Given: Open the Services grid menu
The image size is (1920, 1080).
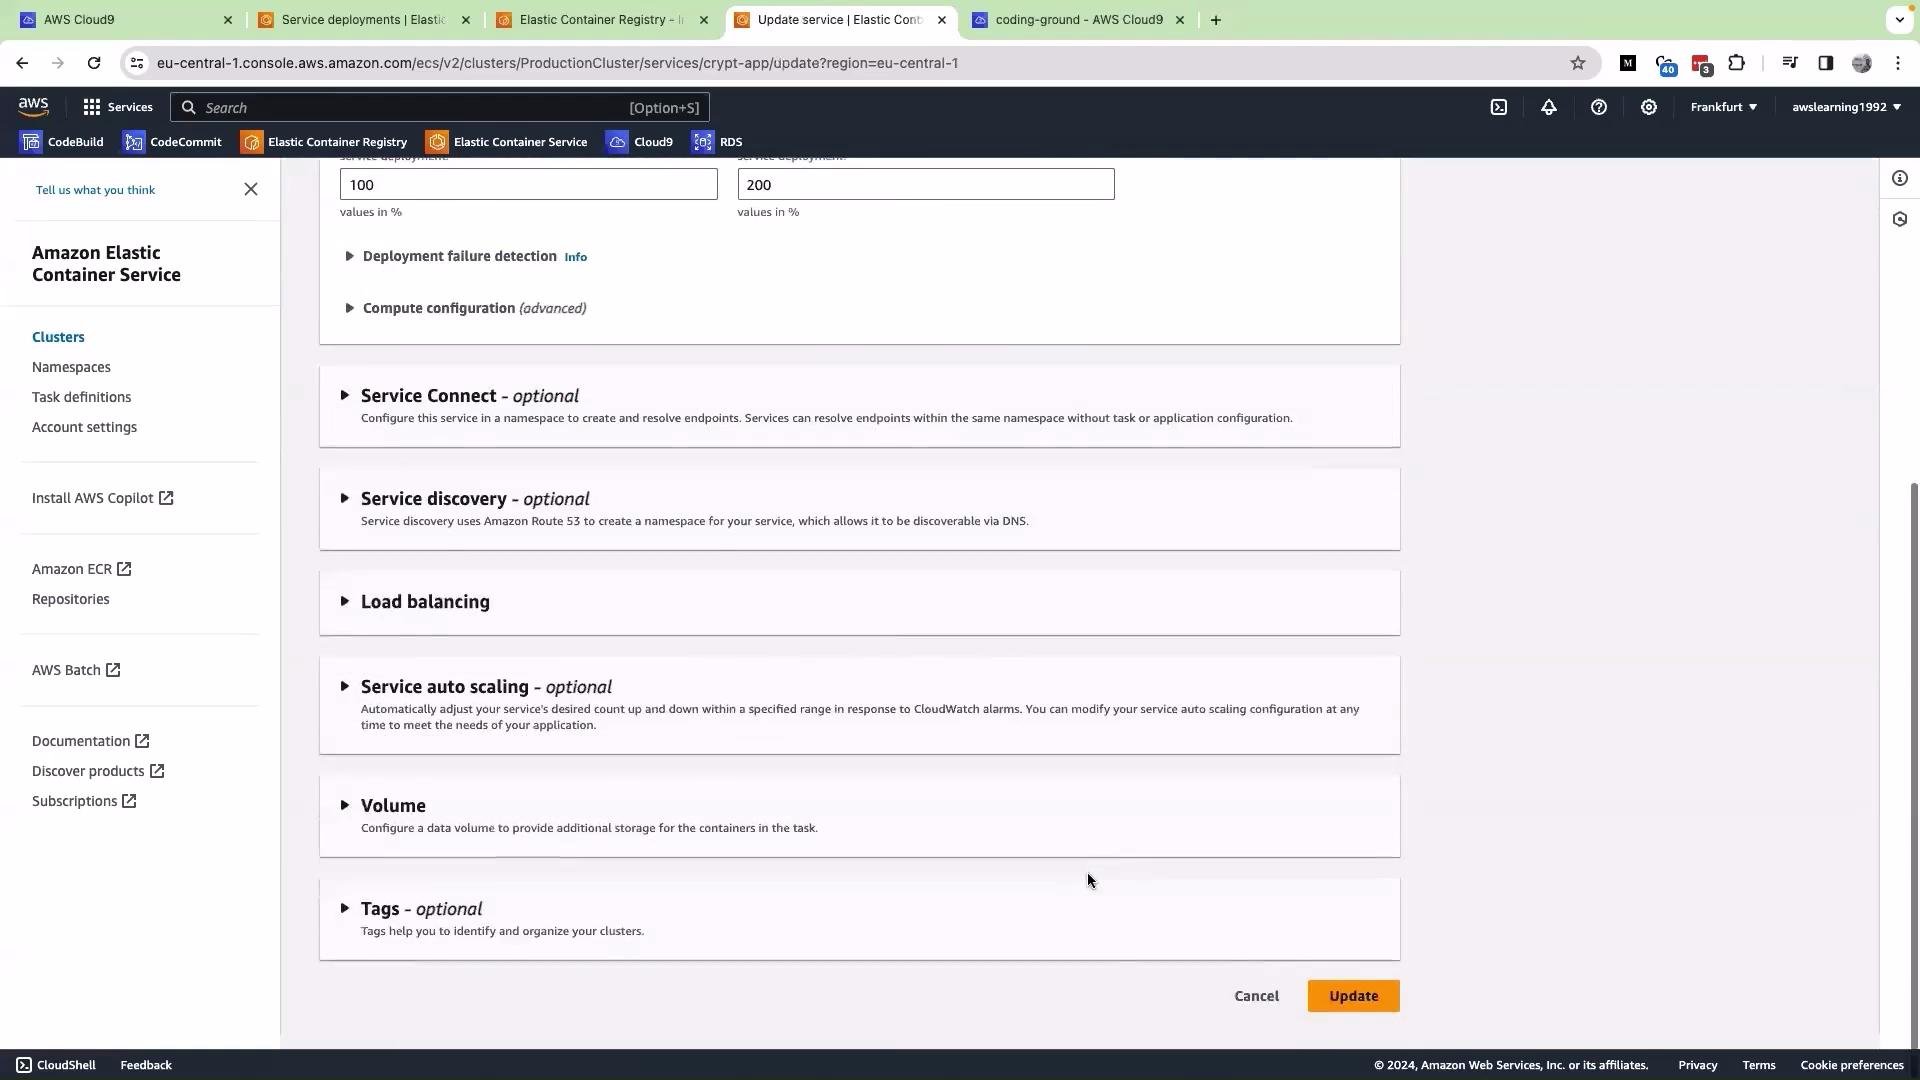Looking at the screenshot, I should point(118,107).
